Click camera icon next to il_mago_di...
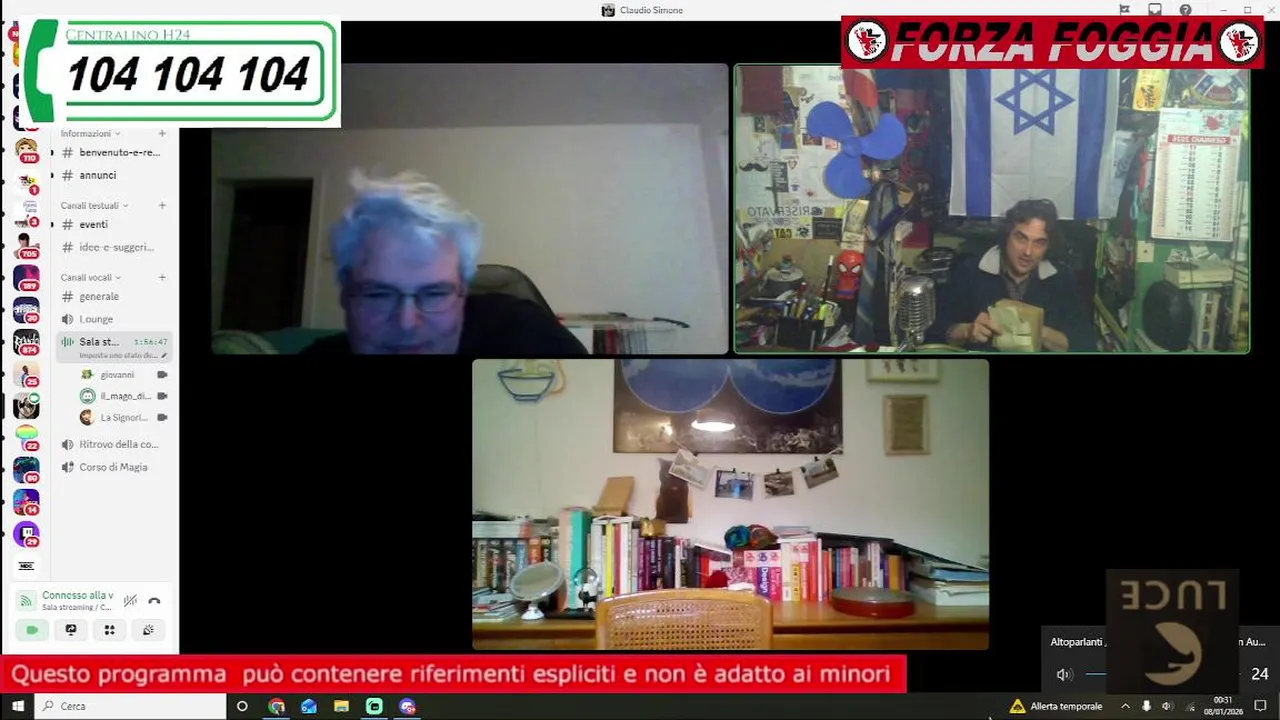This screenshot has width=1280, height=720. point(162,396)
